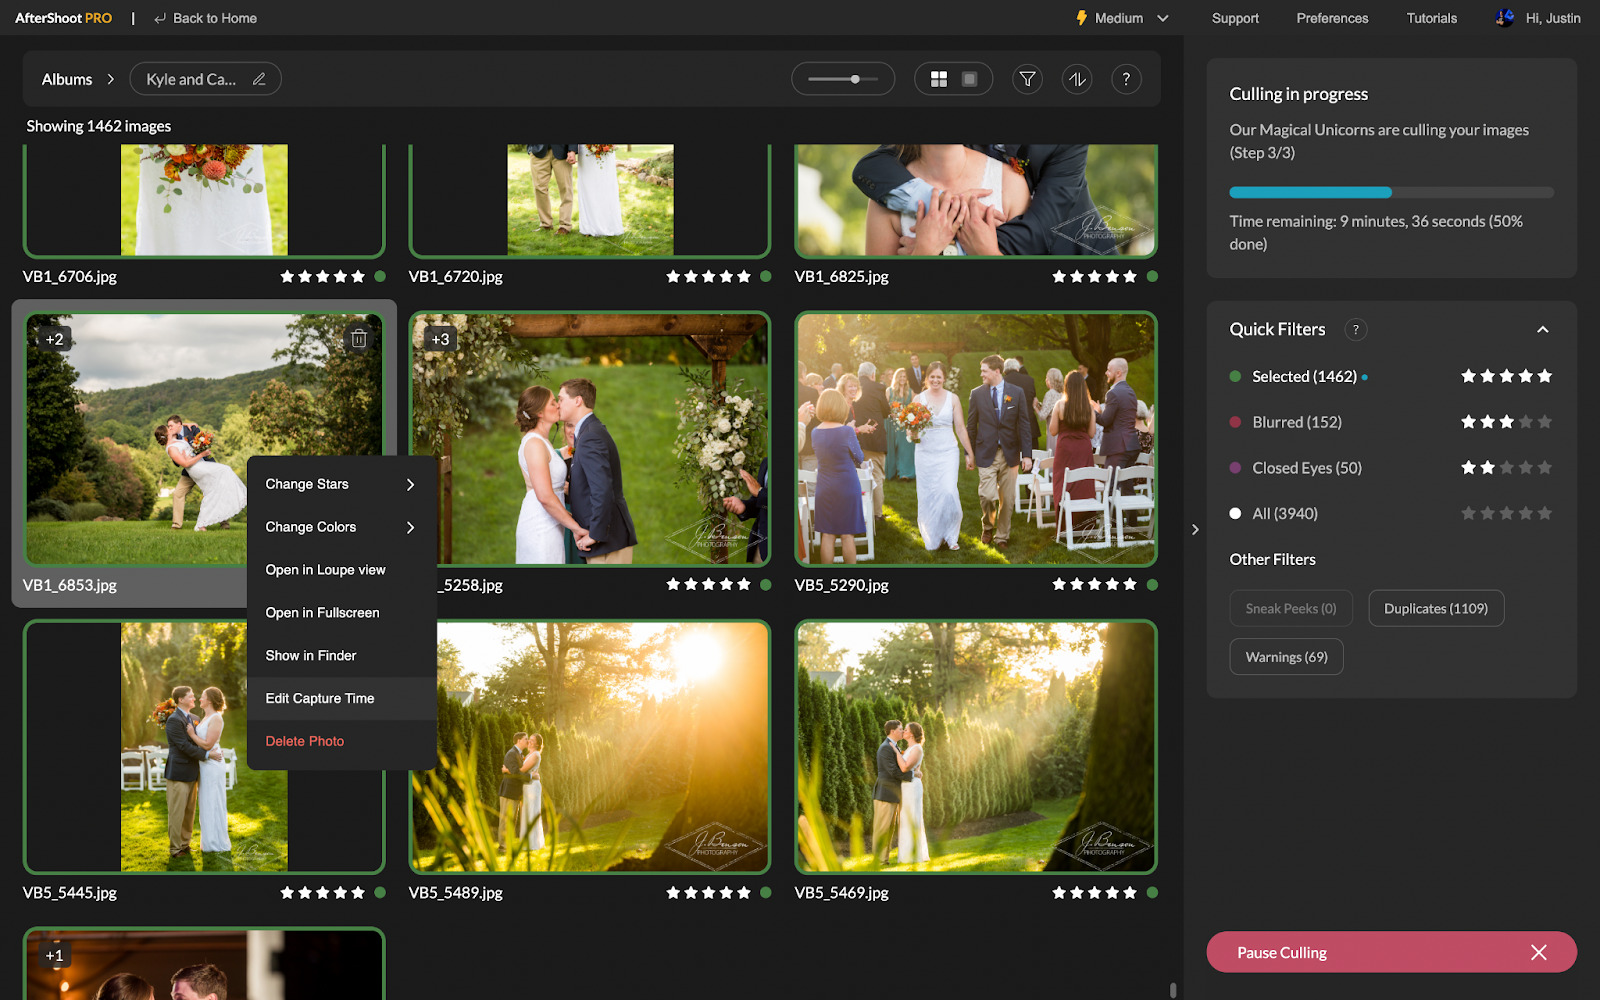Switch to single image view icon
This screenshot has width=1600, height=1000.
coord(969,79)
